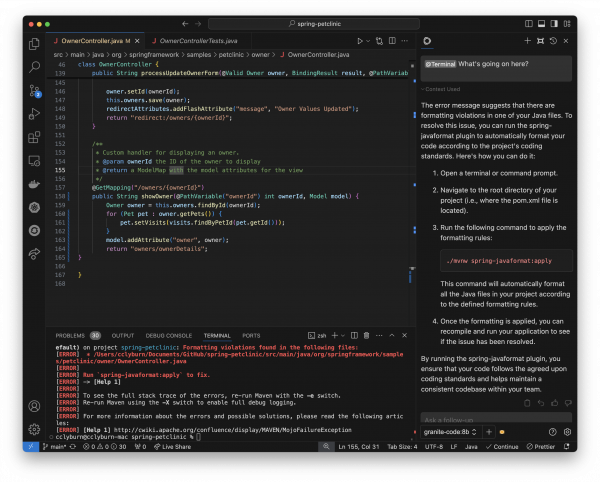Toggle the secondary side bar layout button
This screenshot has height=482, width=600.
point(553,21)
